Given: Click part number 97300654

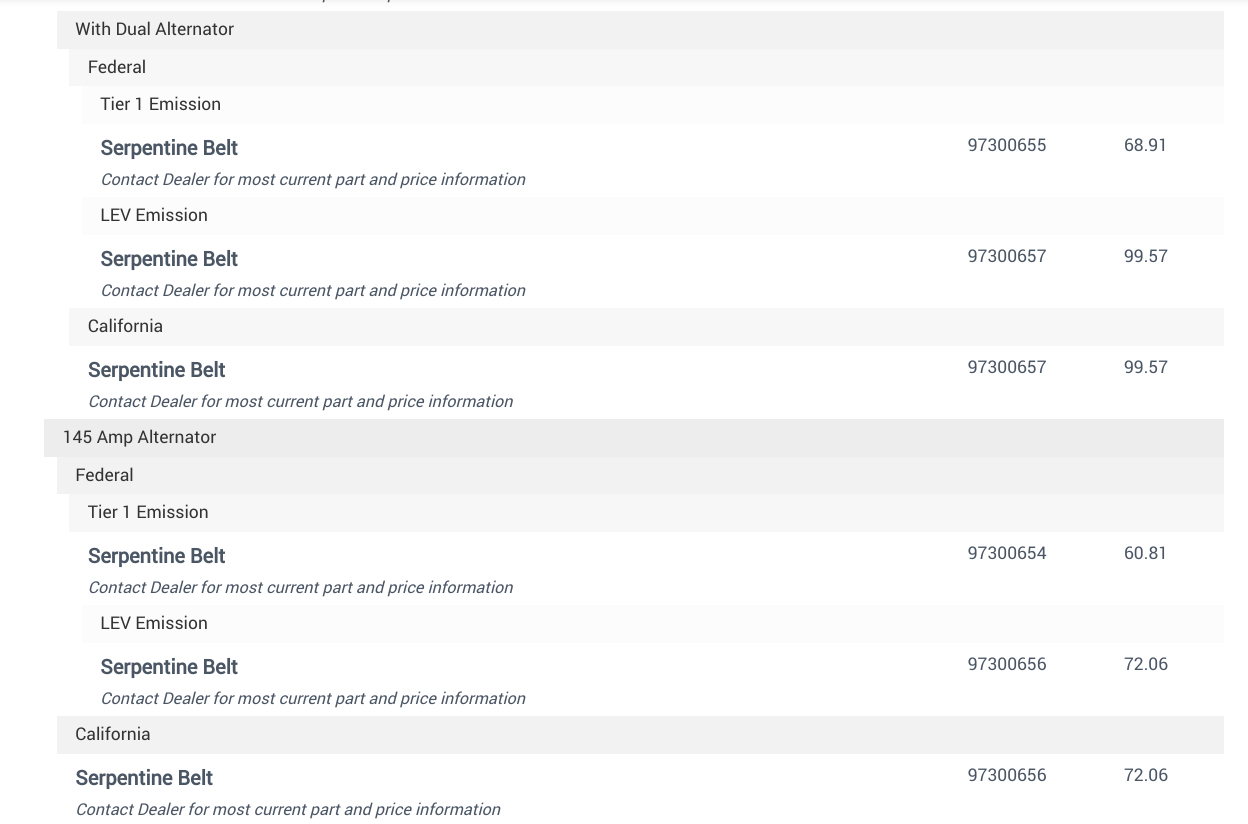Looking at the screenshot, I should (1006, 553).
